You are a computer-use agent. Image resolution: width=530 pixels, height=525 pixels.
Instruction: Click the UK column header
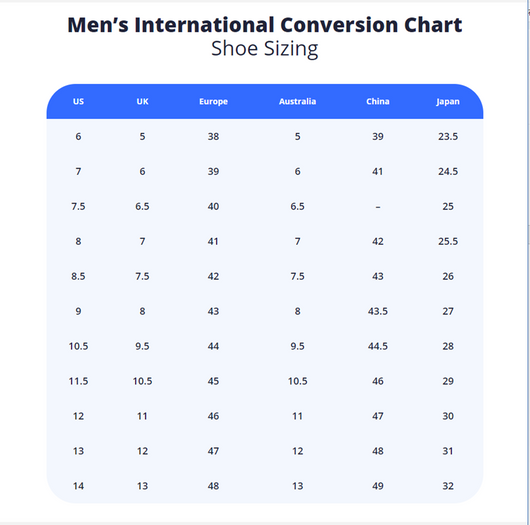tap(142, 101)
